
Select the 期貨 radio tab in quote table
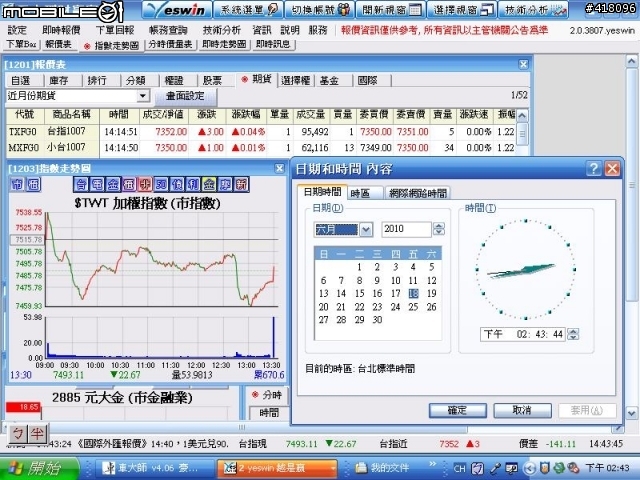click(256, 80)
